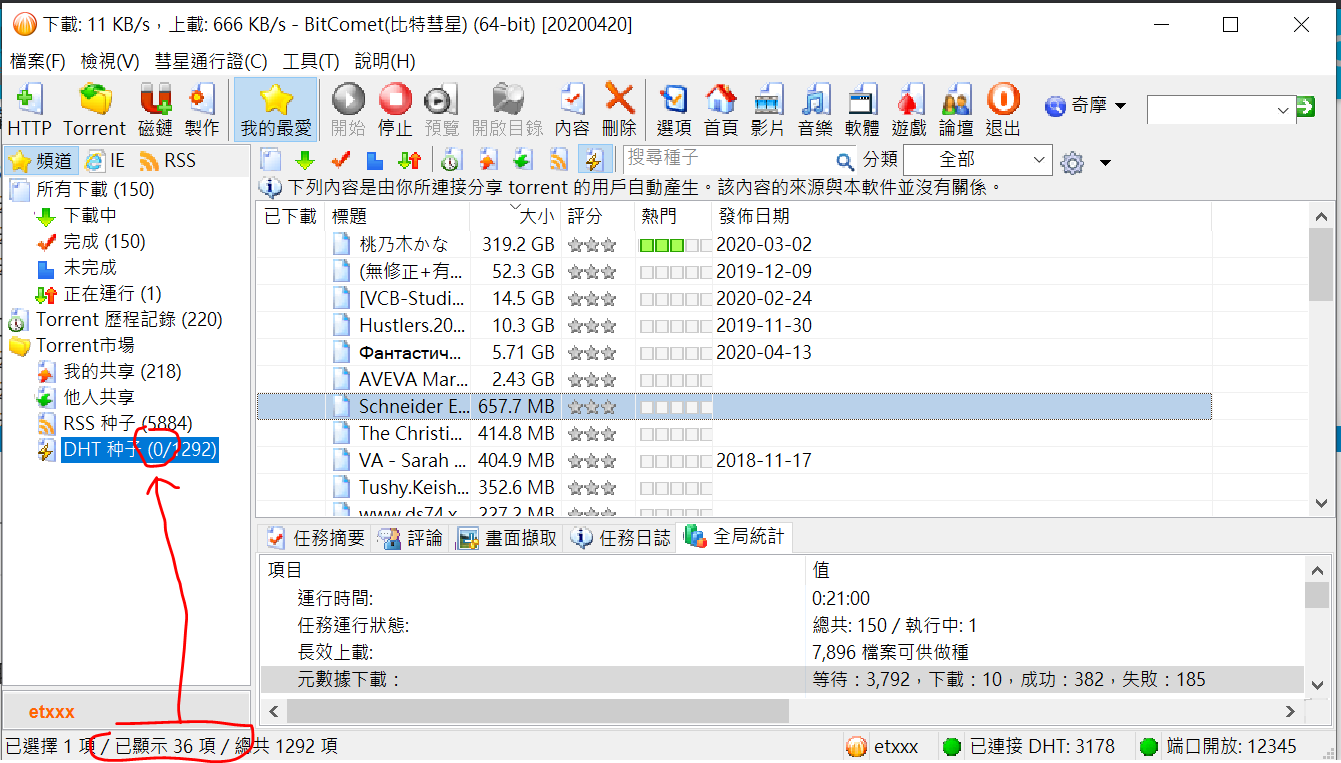This screenshot has height=763, width=1341.
Task: Switch to the 任務摘要 tab
Action: click(x=316, y=537)
